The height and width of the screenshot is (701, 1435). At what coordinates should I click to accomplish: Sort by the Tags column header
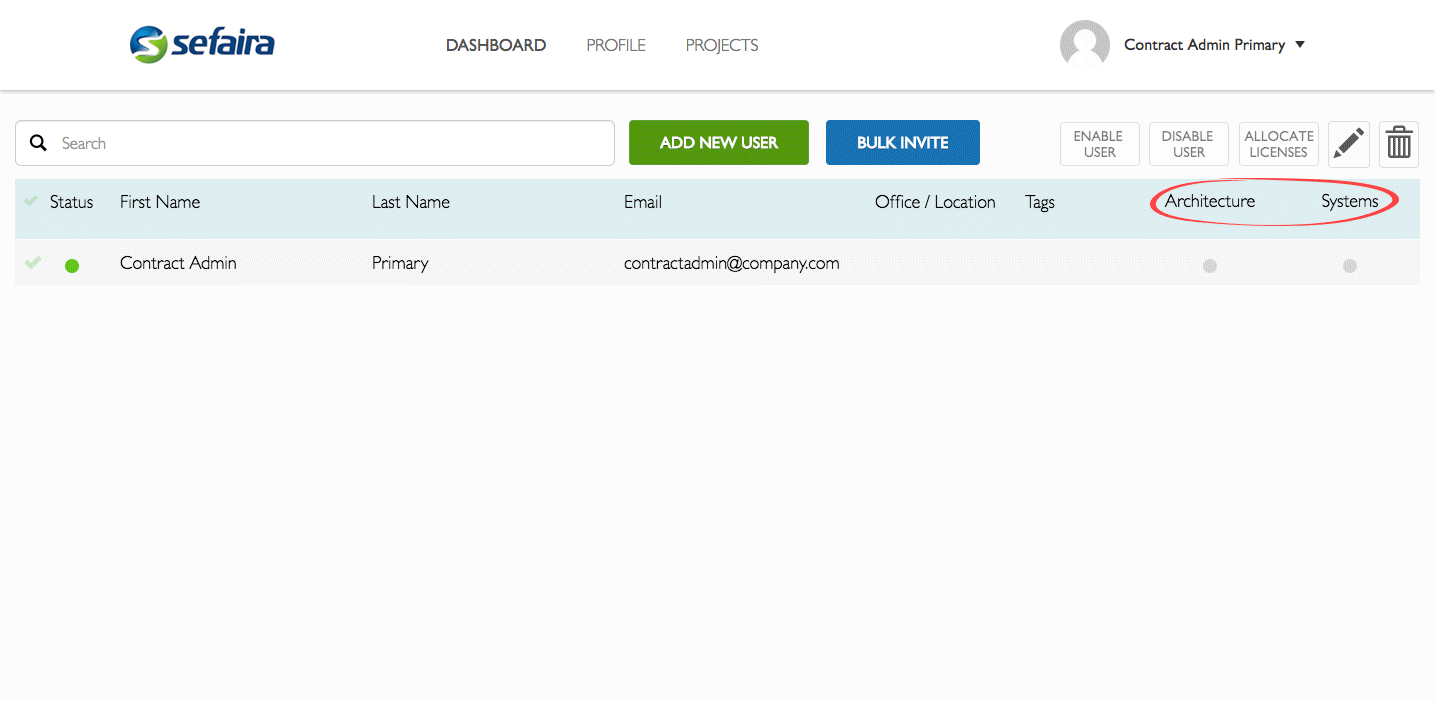click(x=1040, y=202)
